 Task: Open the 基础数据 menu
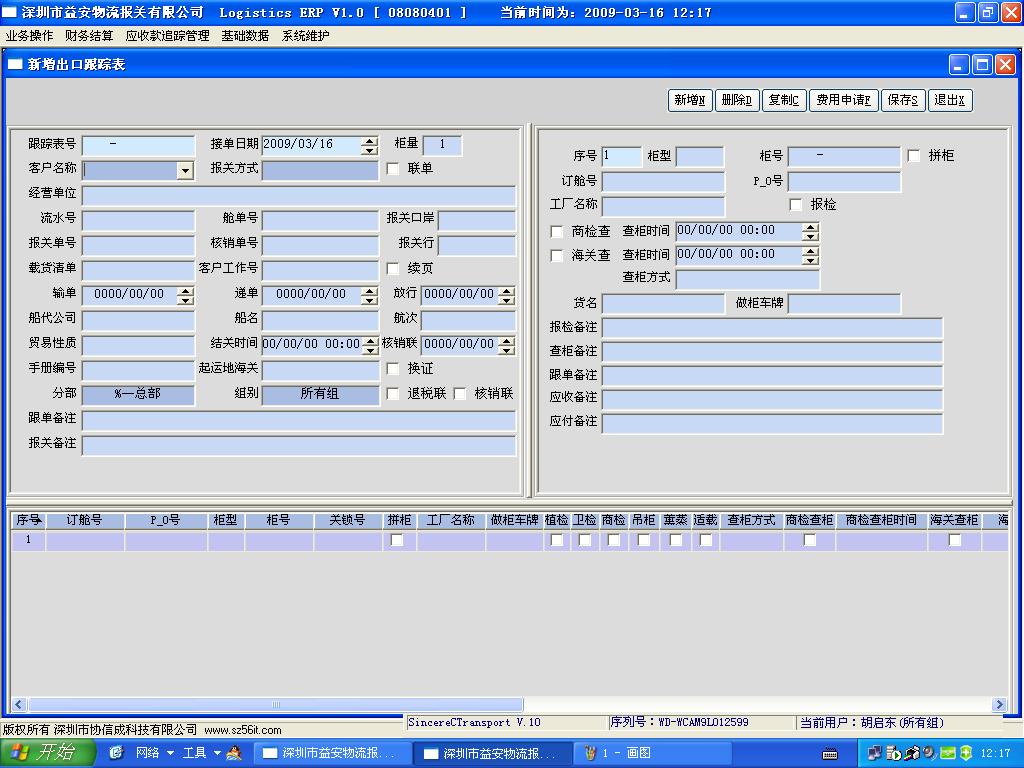pyautogui.click(x=245, y=36)
